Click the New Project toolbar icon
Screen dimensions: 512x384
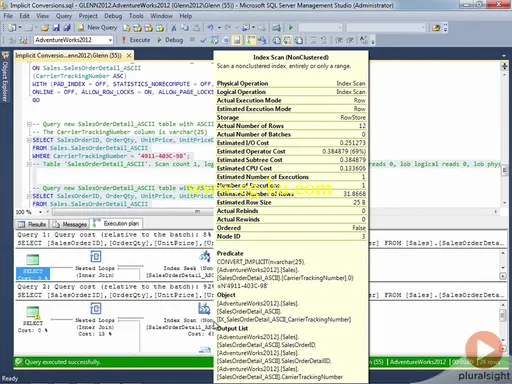point(12,28)
